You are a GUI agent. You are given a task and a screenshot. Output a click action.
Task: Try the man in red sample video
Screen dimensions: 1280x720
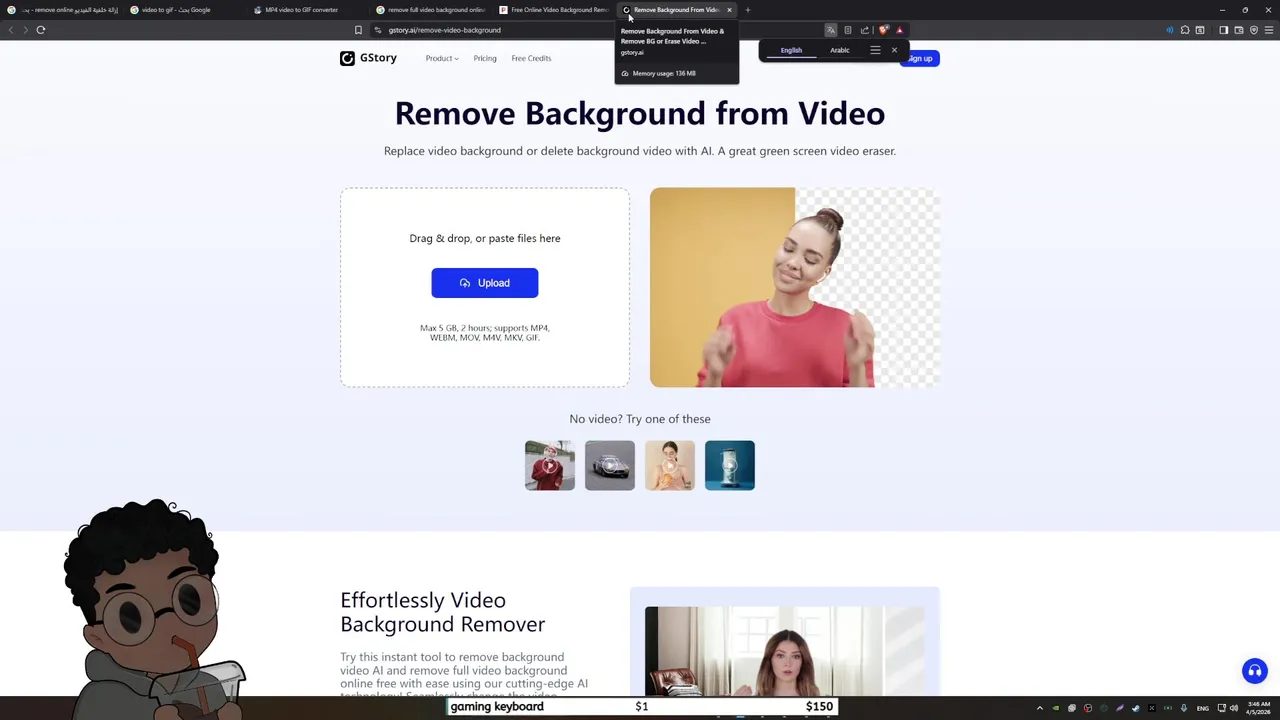550,465
